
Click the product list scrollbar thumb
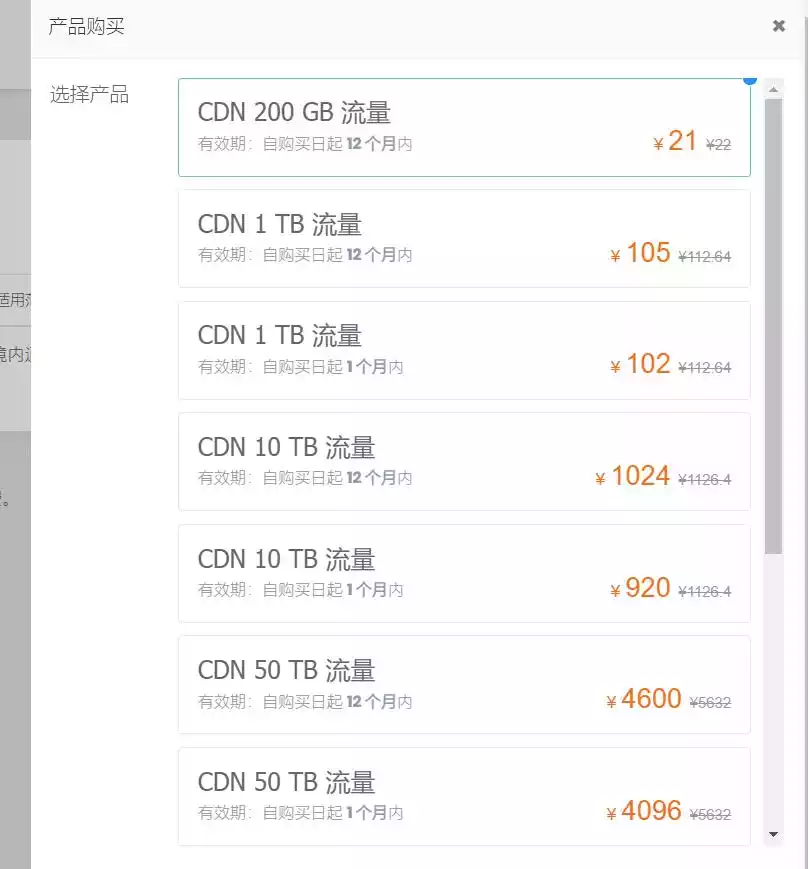[774, 326]
